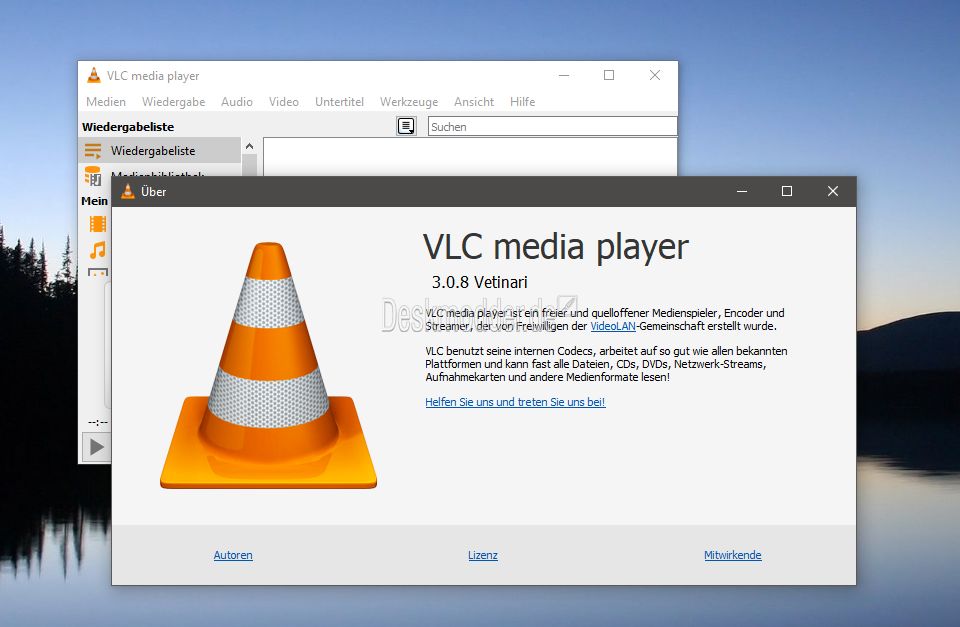Click the 'VLC media player' title of the main window

[153, 76]
